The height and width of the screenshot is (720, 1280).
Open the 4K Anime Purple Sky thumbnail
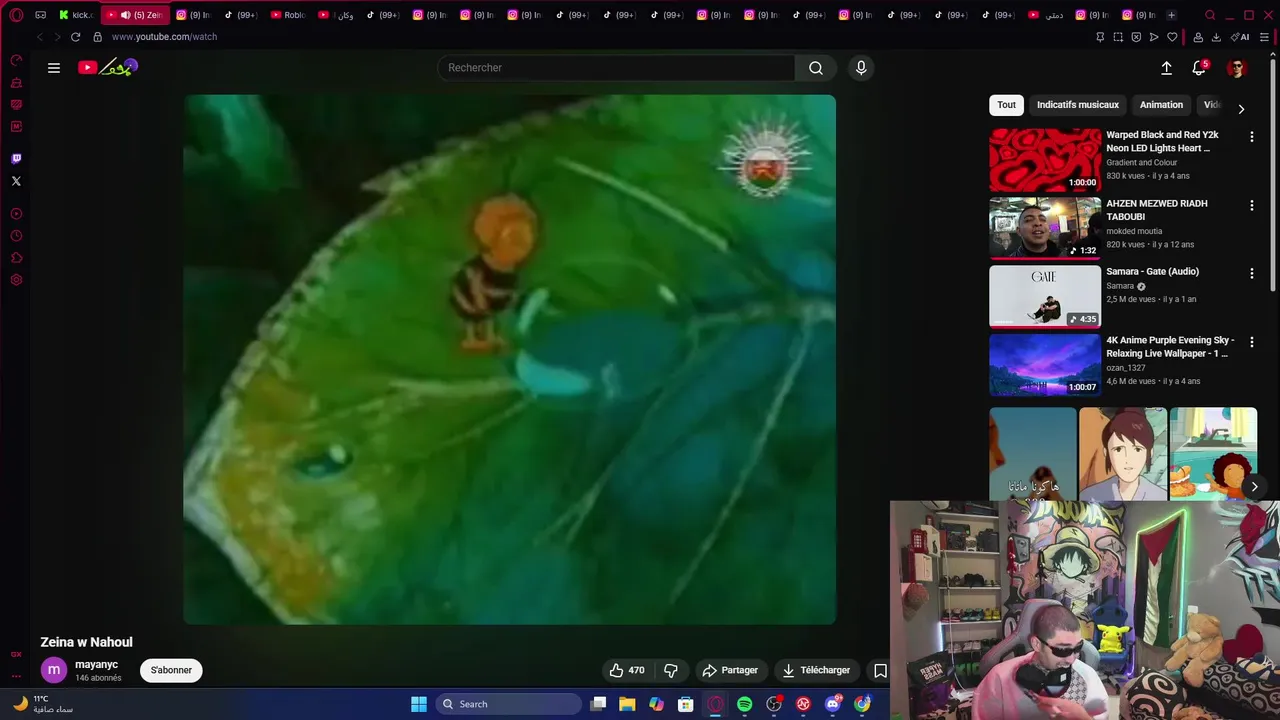[x=1045, y=365]
